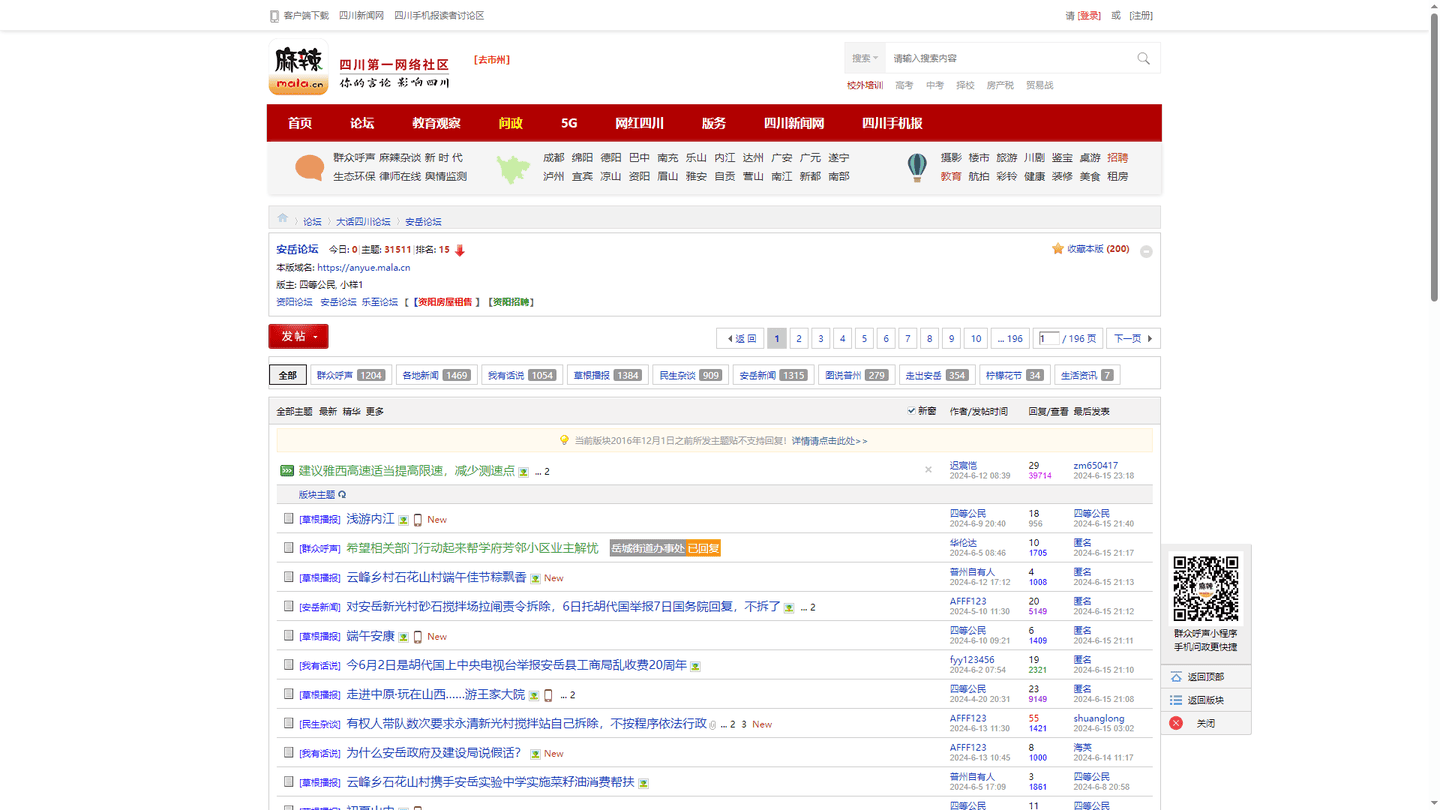Click the thread icon left of 希望相关部门行动起来
Screen dimensions: 1440x810
point(288,548)
